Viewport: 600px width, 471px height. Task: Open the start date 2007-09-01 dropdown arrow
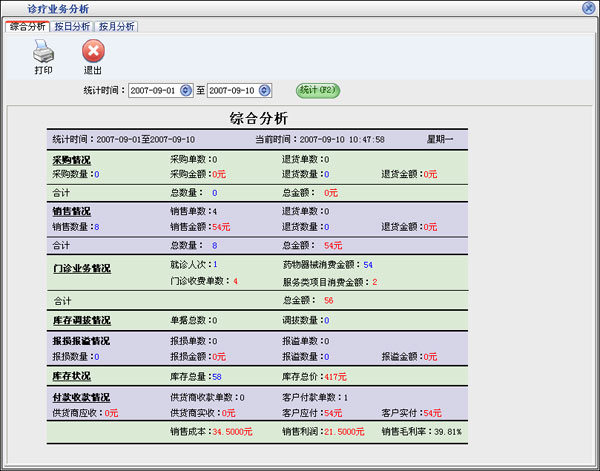click(x=186, y=91)
